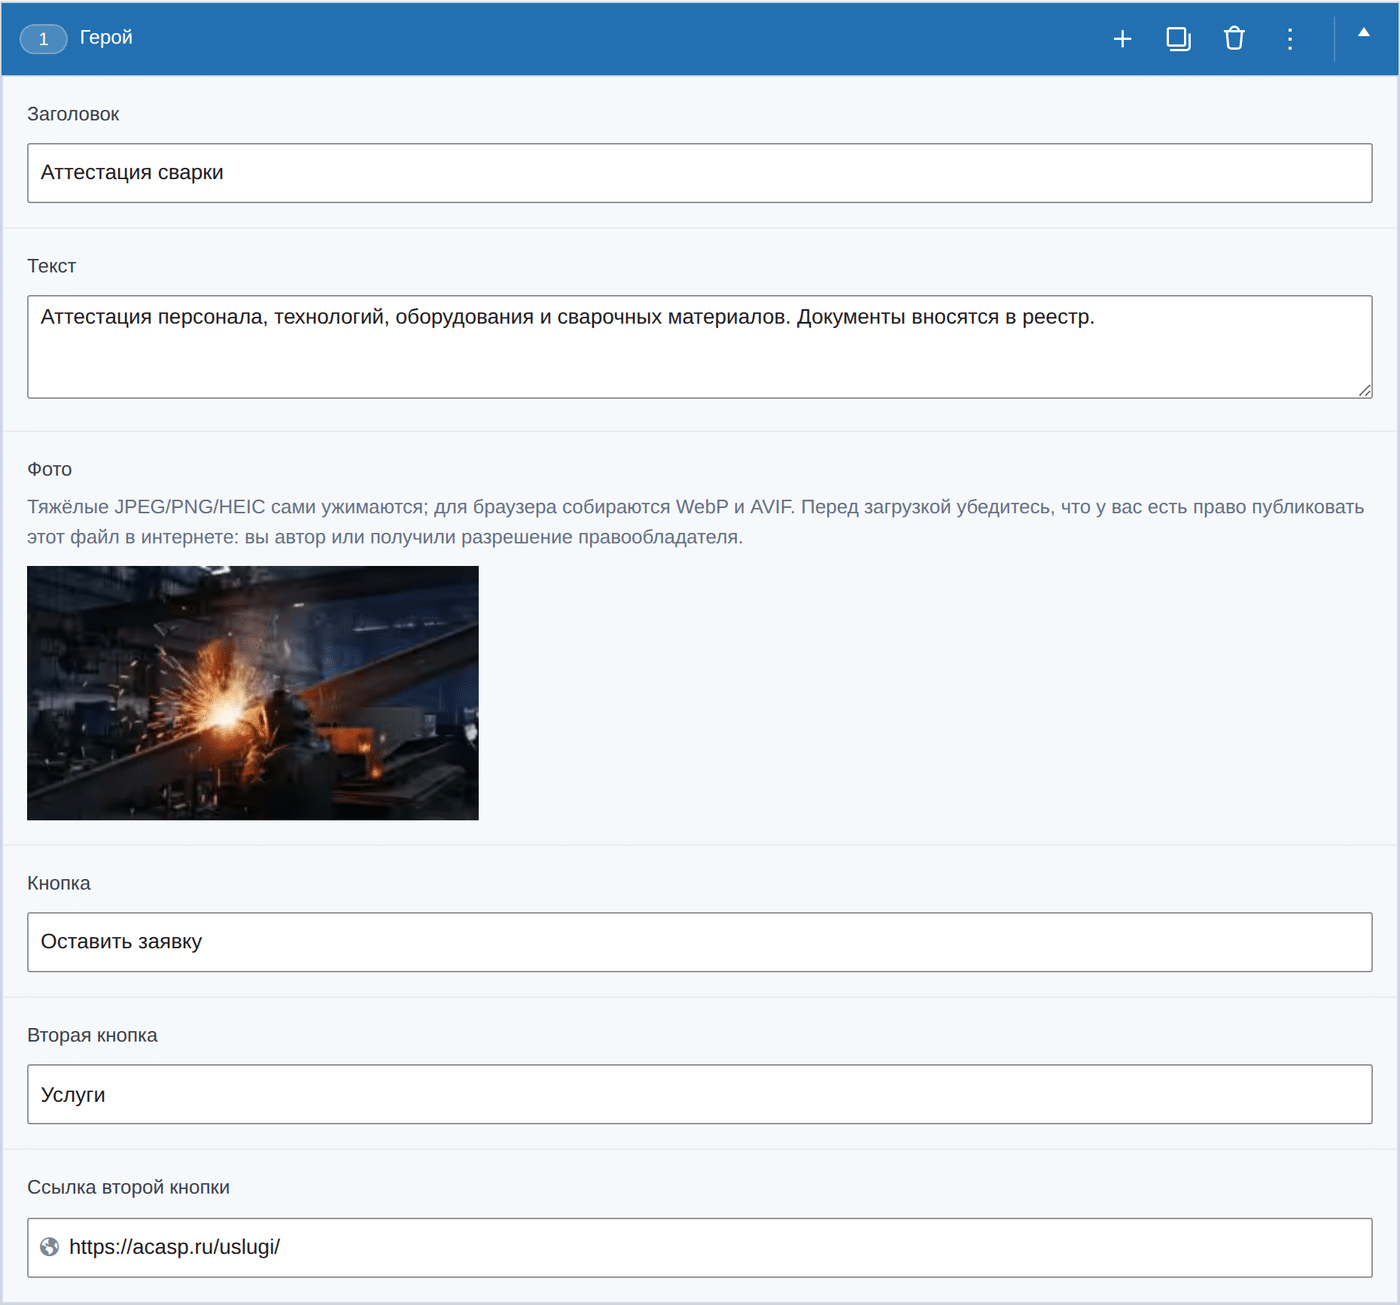This screenshot has height=1305, width=1400.
Task: Delete the Герой block via trash icon
Action: tap(1234, 39)
